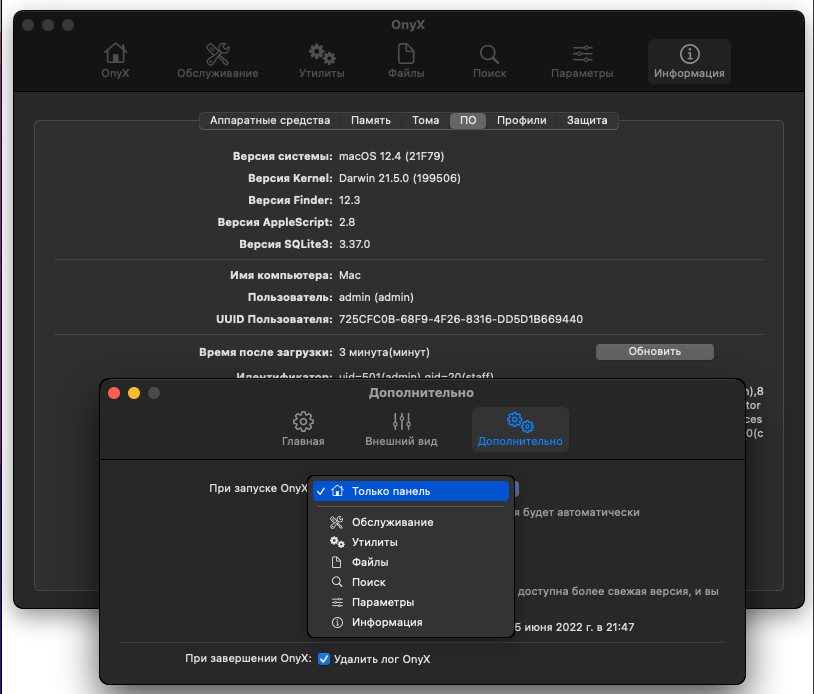Viewport: 814px width, 694px height.
Task: Choose Файлы in startup dropdown list
Action: point(411,562)
